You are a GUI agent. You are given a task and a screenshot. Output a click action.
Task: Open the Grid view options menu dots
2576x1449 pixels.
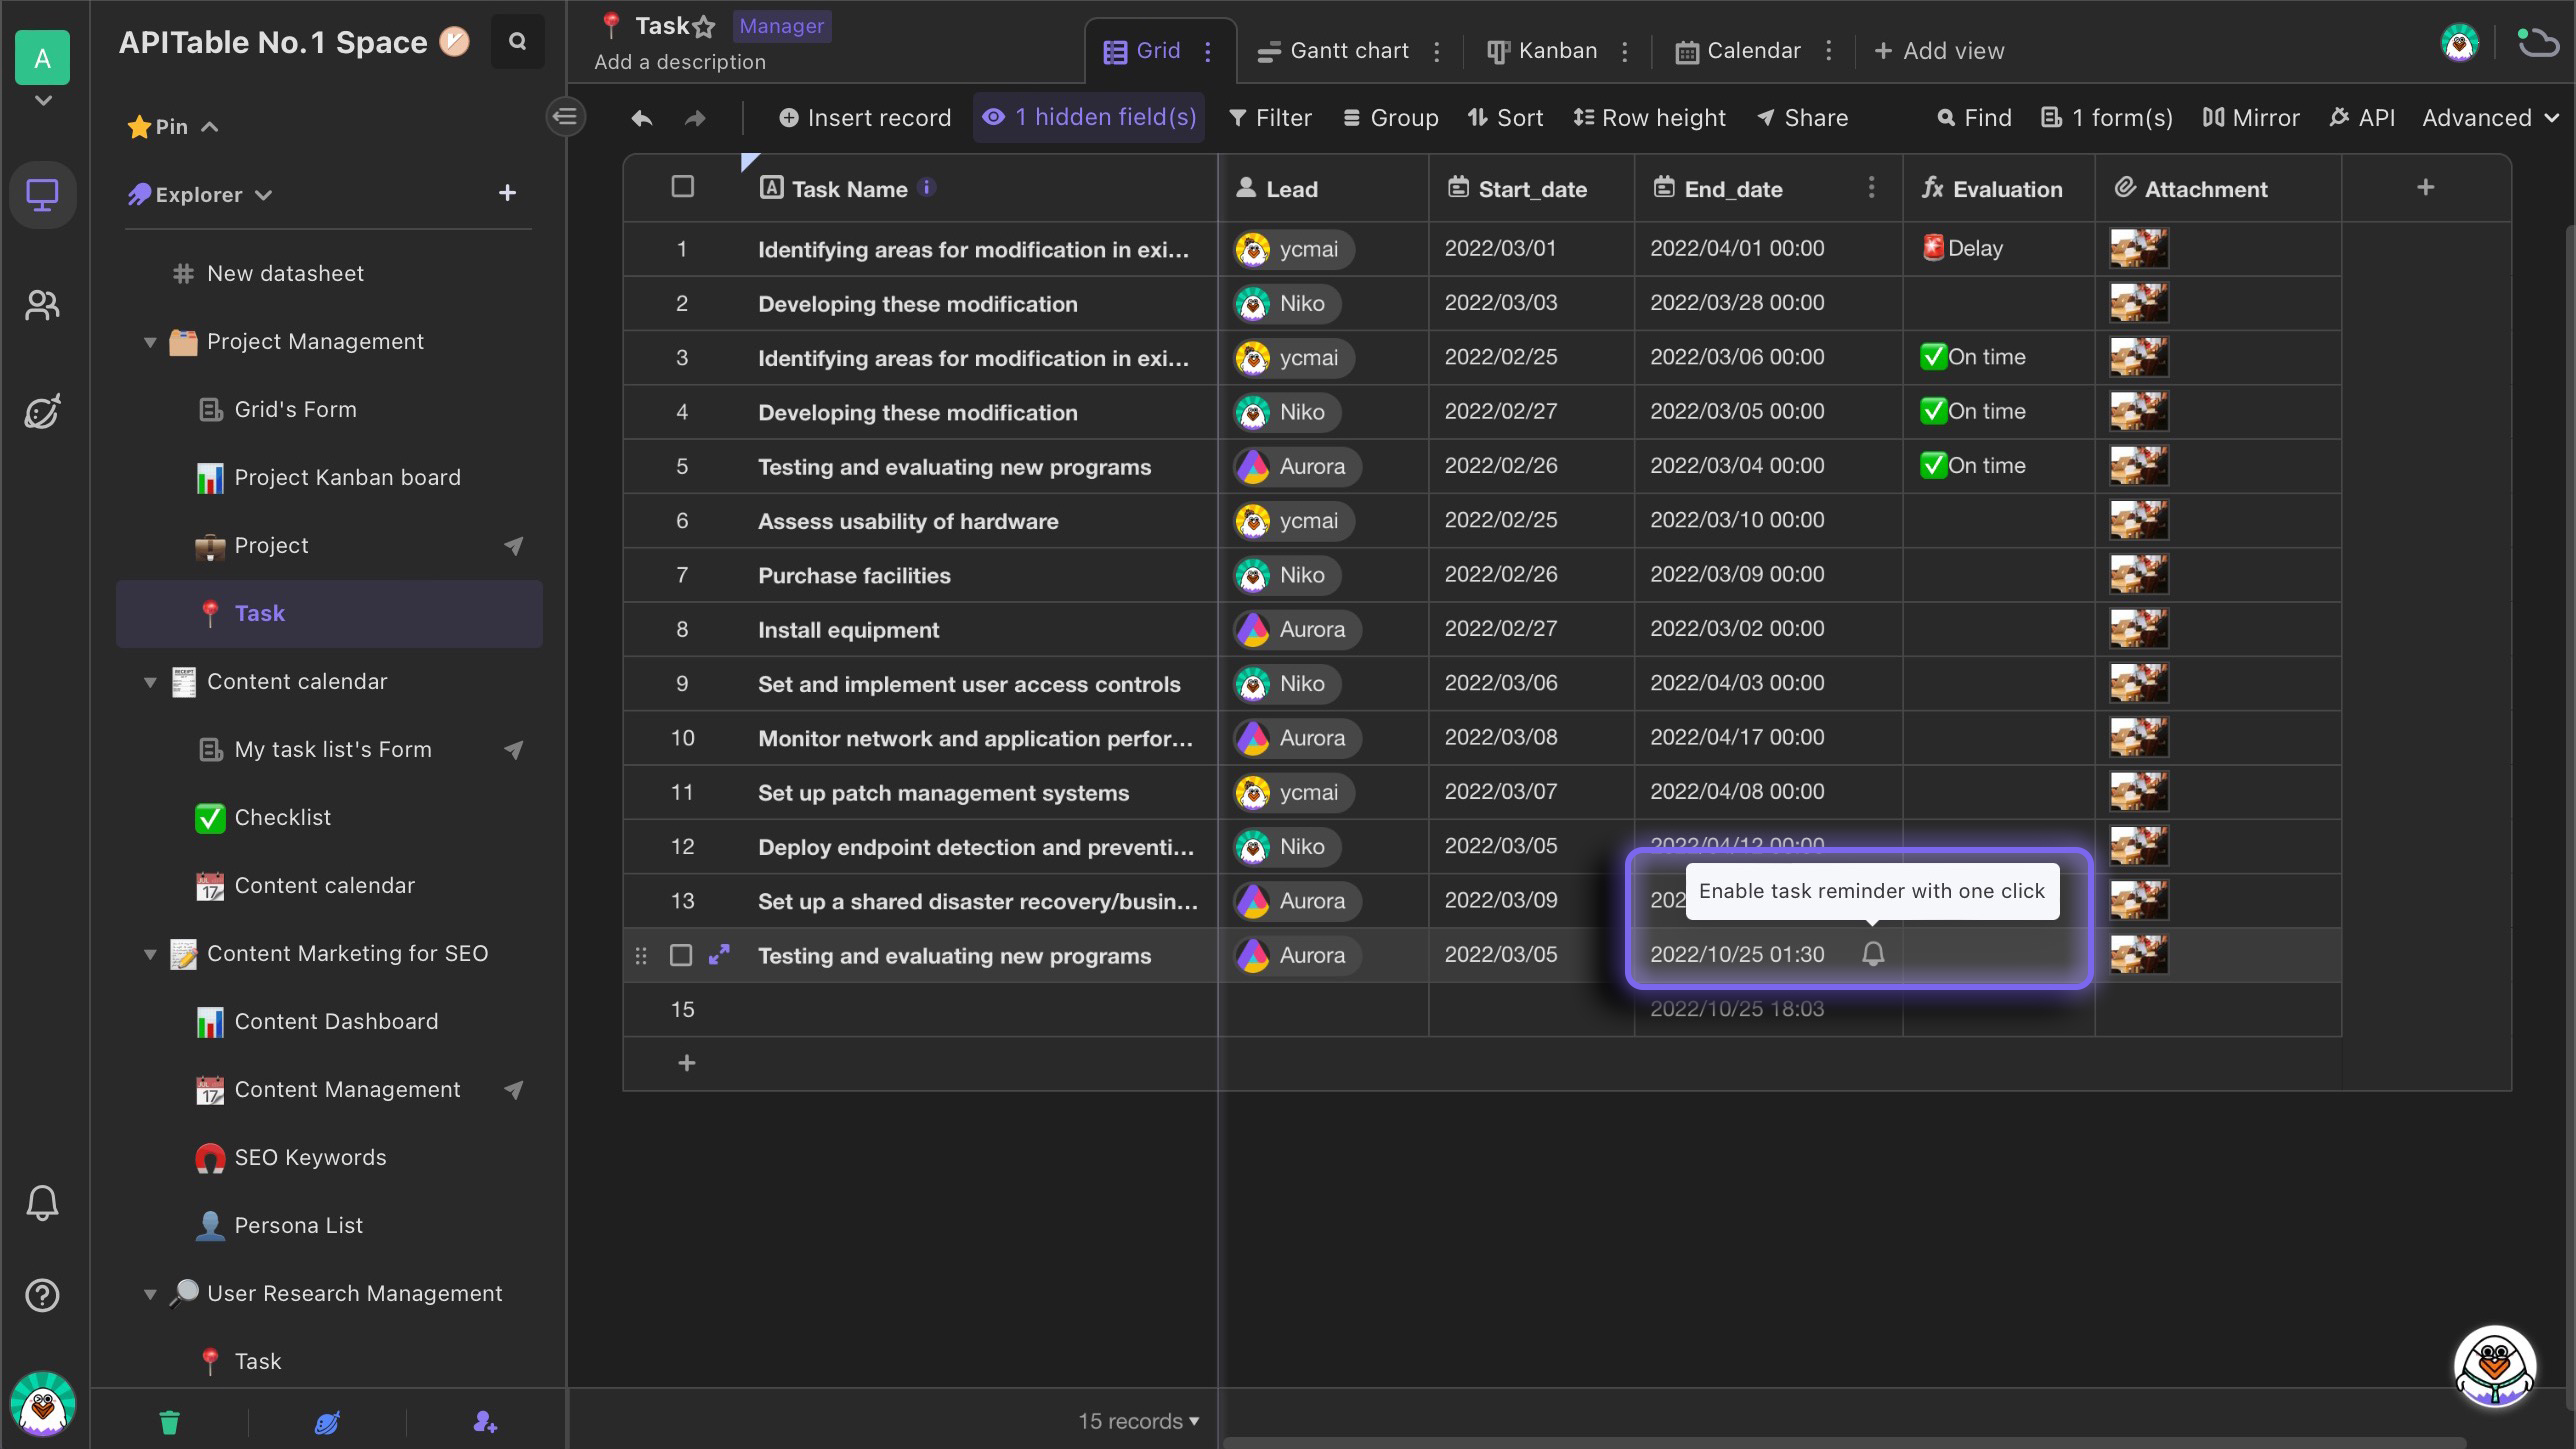pos(1208,51)
